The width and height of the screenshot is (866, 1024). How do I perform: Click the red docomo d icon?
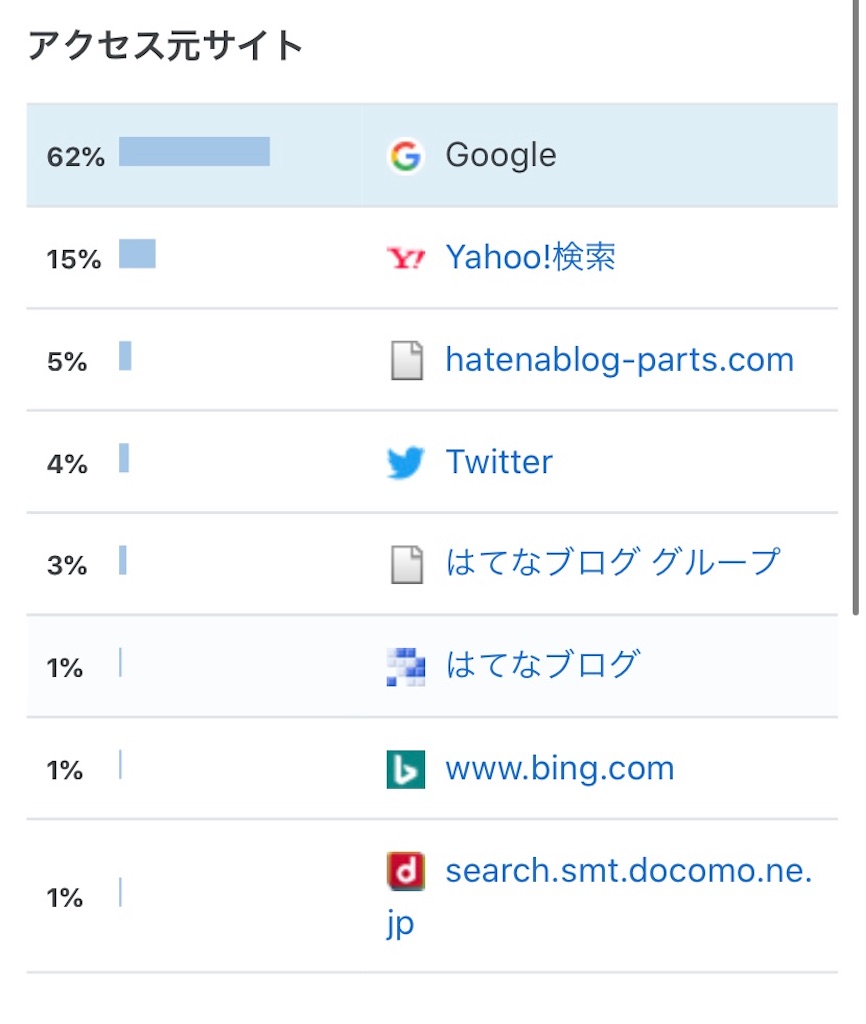(406, 871)
